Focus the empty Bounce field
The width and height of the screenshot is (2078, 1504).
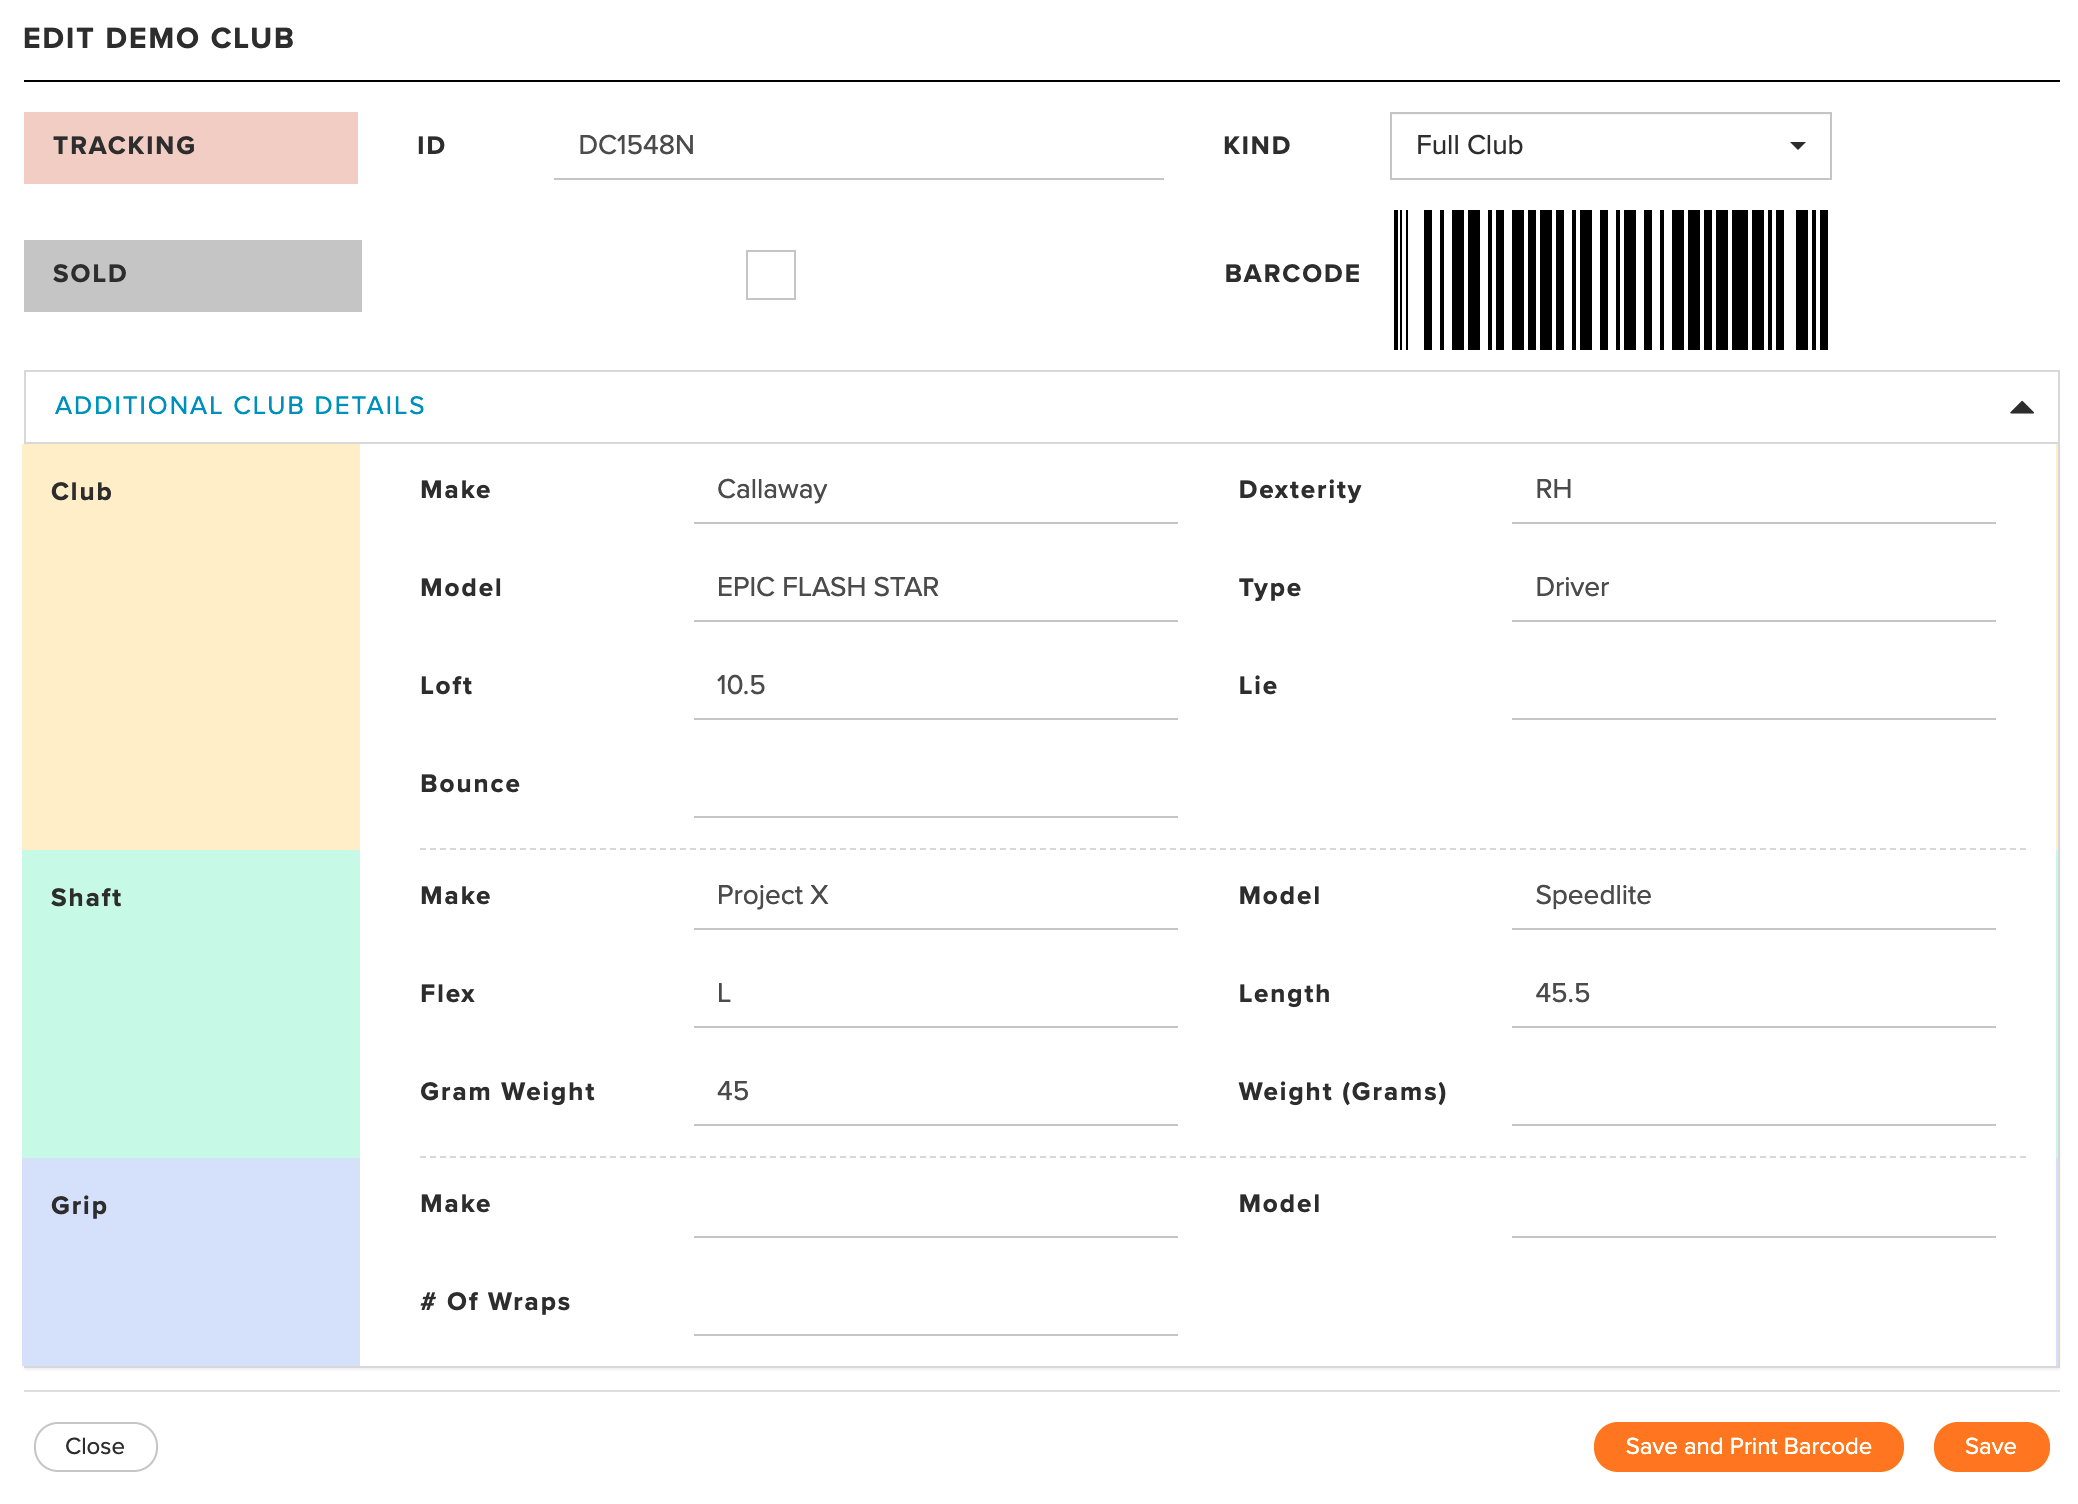point(935,784)
